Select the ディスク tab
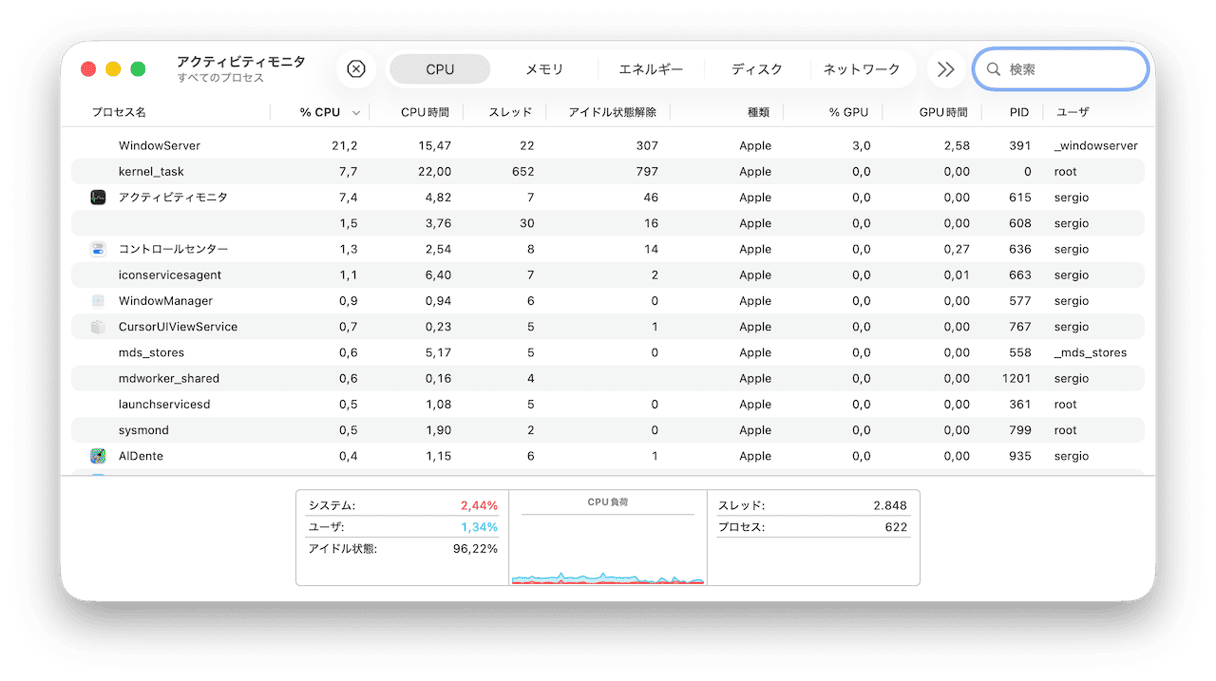 pos(757,70)
